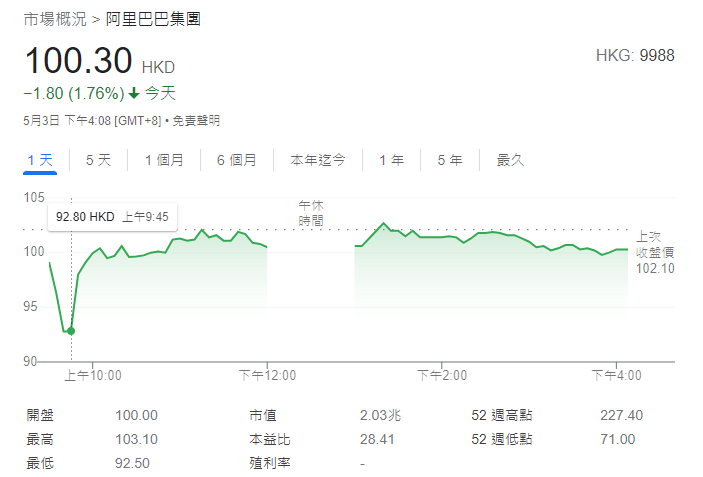Click the 阿里巴巴集團 company name in the breadcrumb
Screen dimensions: 703x477
(153, 19)
